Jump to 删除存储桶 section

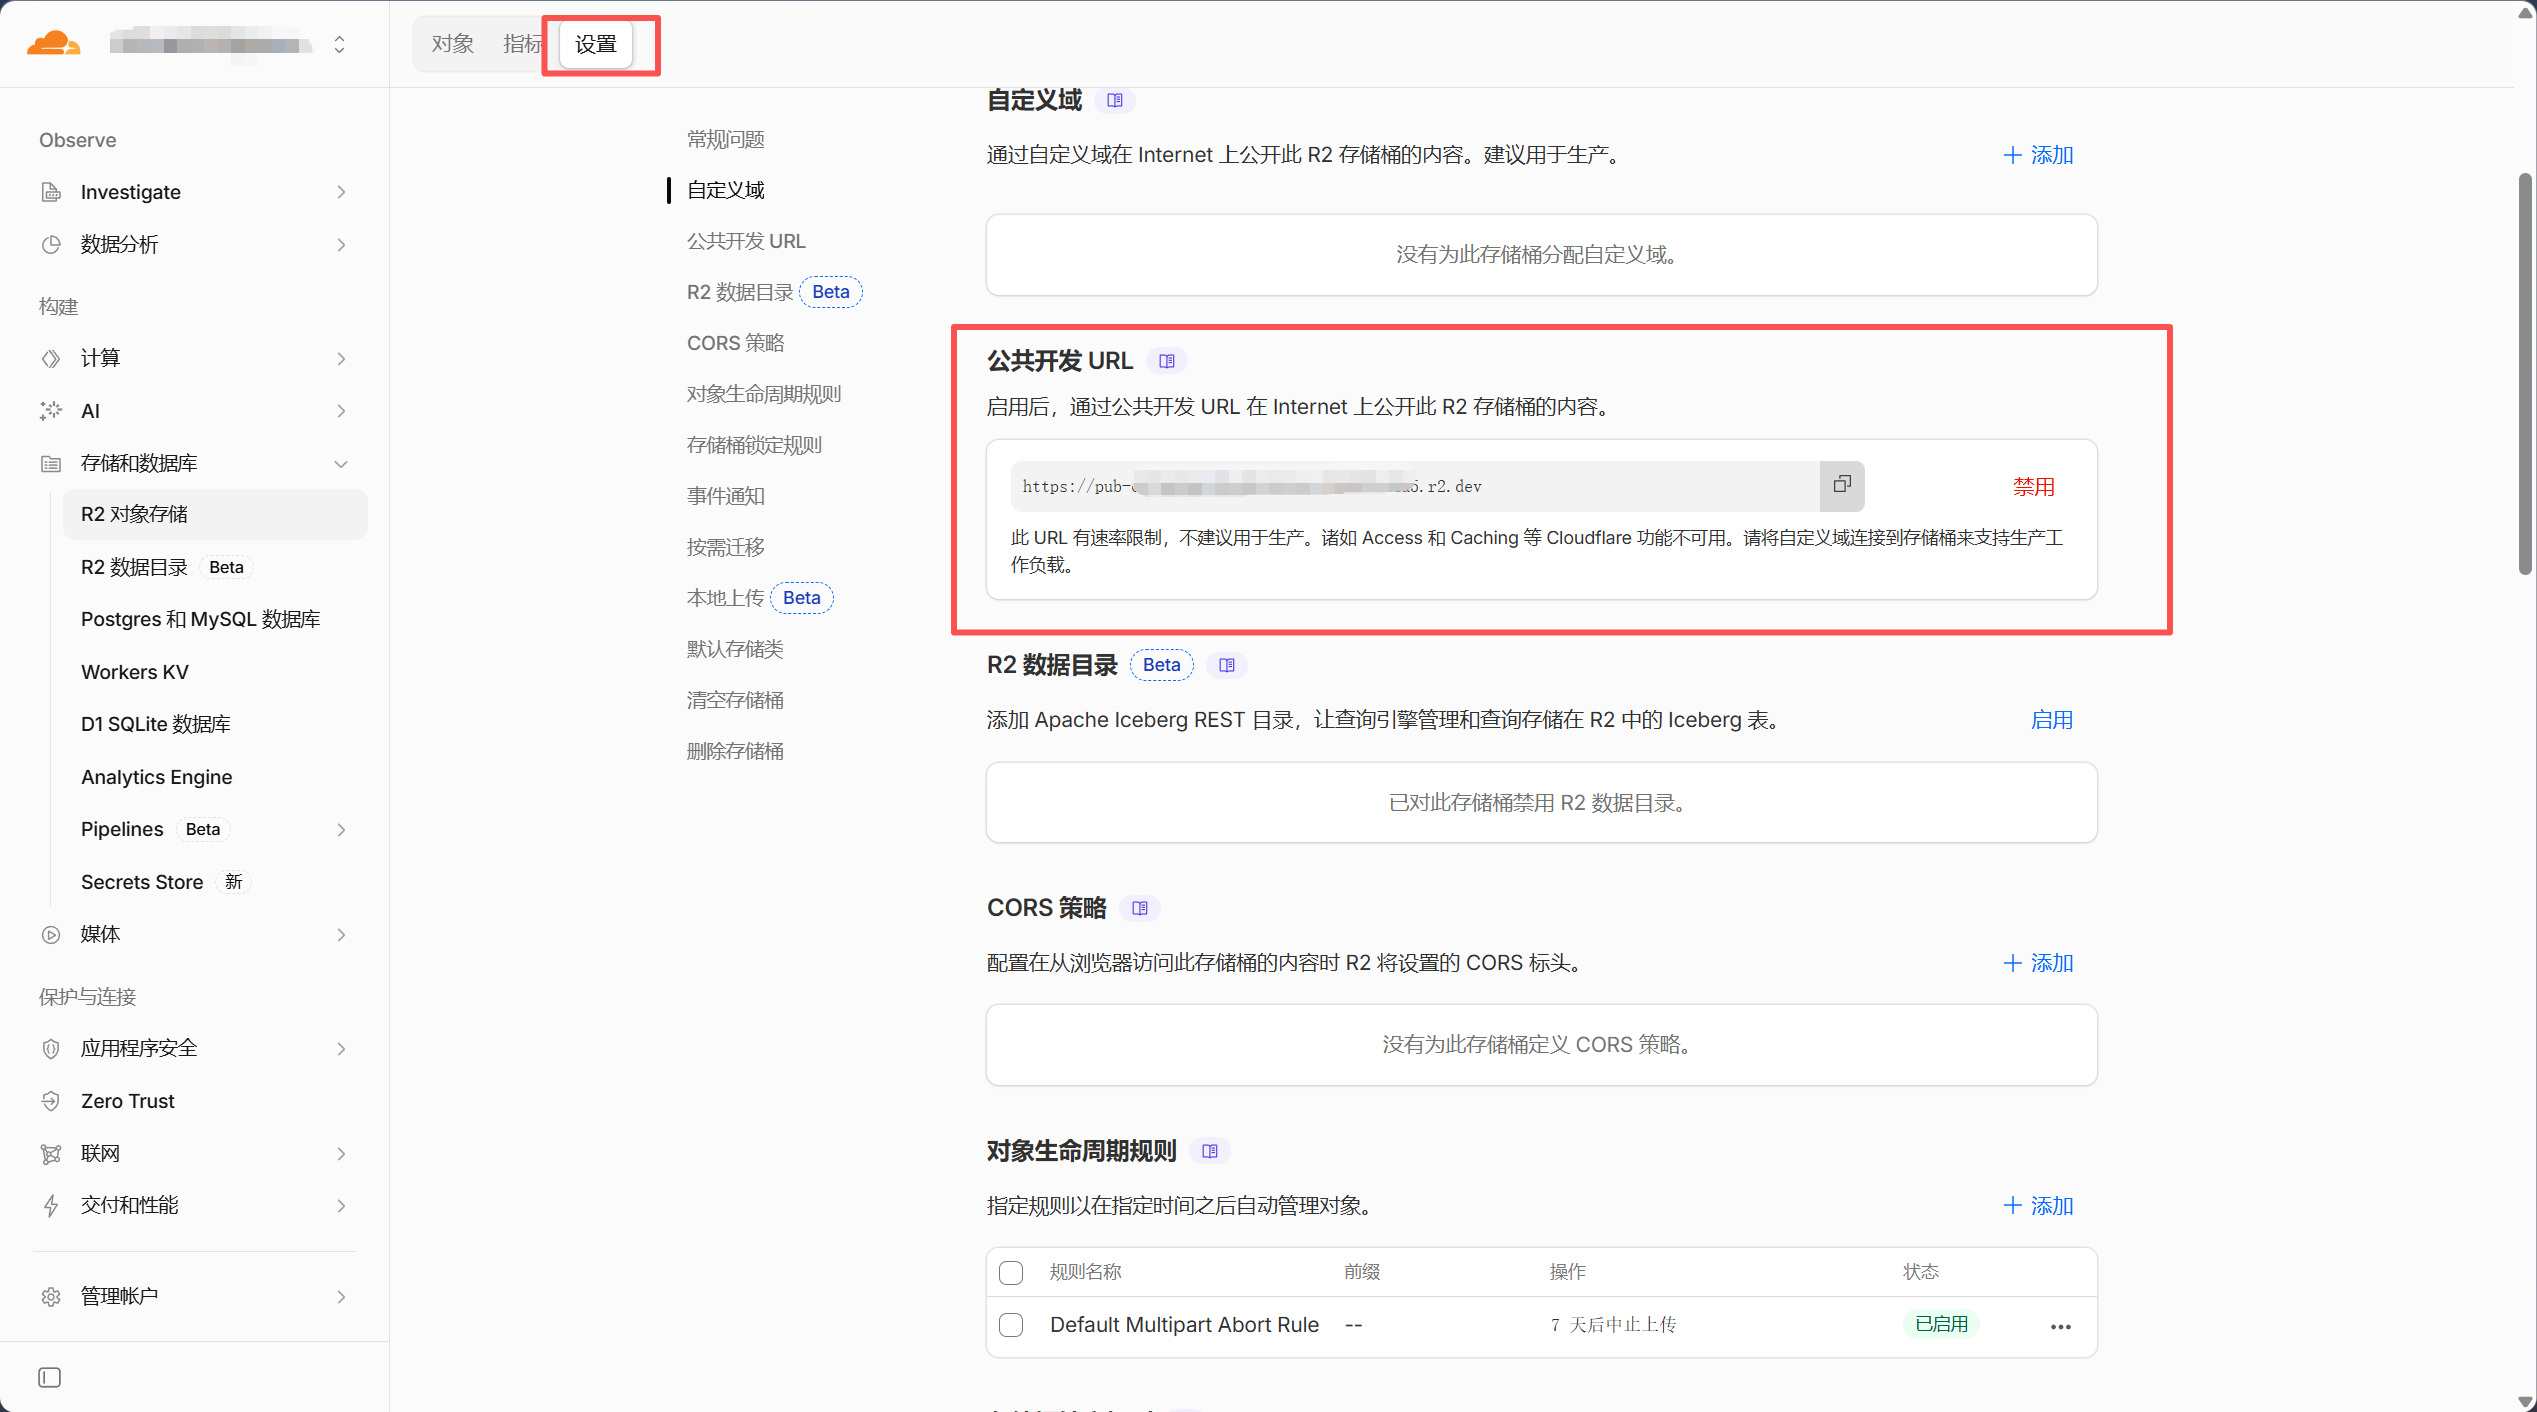point(736,751)
